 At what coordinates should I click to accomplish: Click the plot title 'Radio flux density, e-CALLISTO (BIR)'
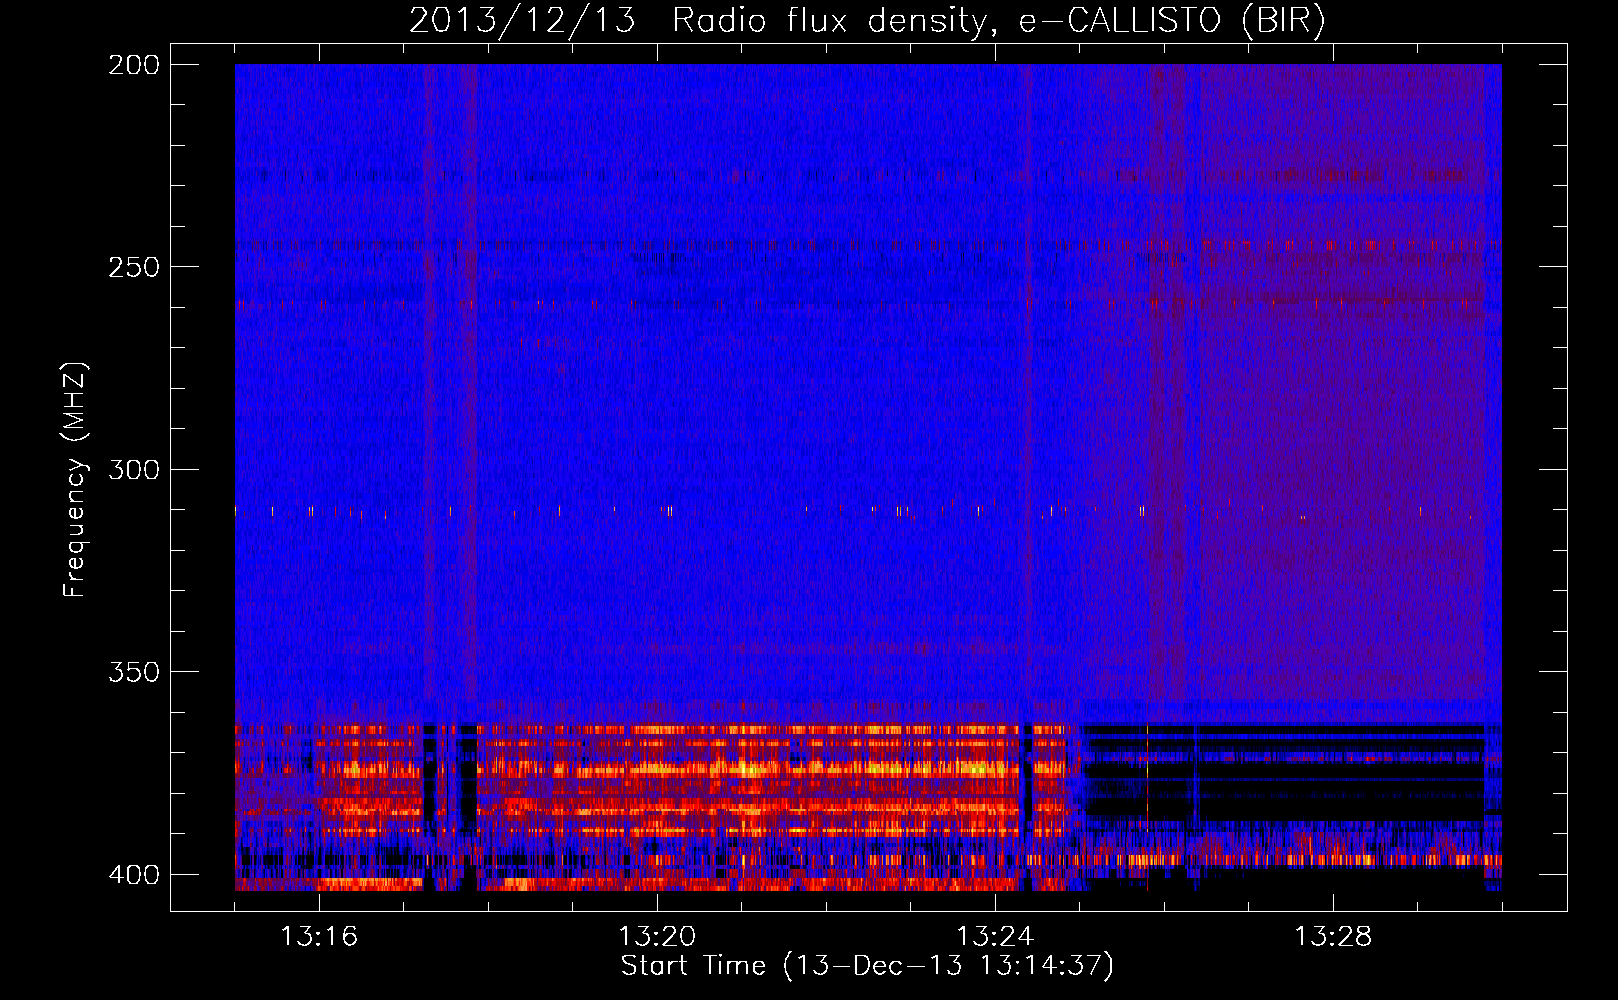(x=998, y=21)
